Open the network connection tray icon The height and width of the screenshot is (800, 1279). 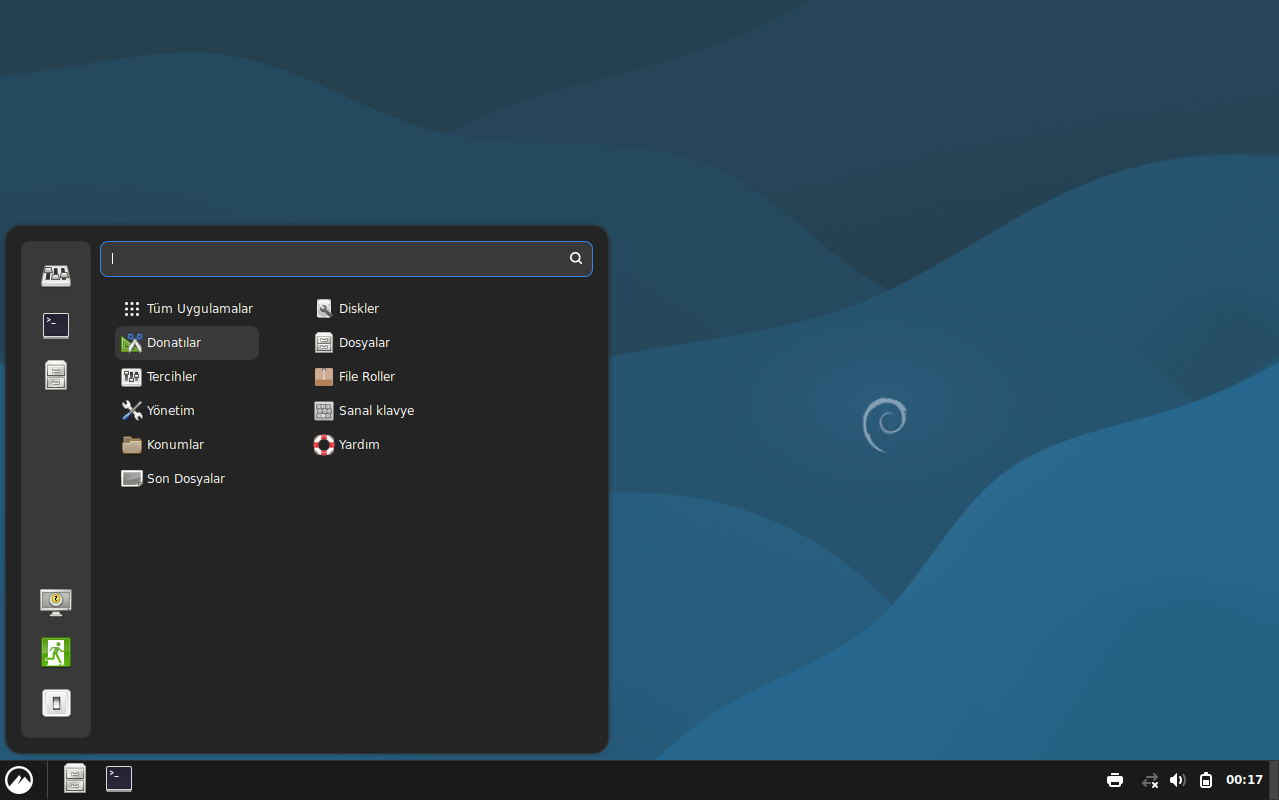(x=1150, y=780)
